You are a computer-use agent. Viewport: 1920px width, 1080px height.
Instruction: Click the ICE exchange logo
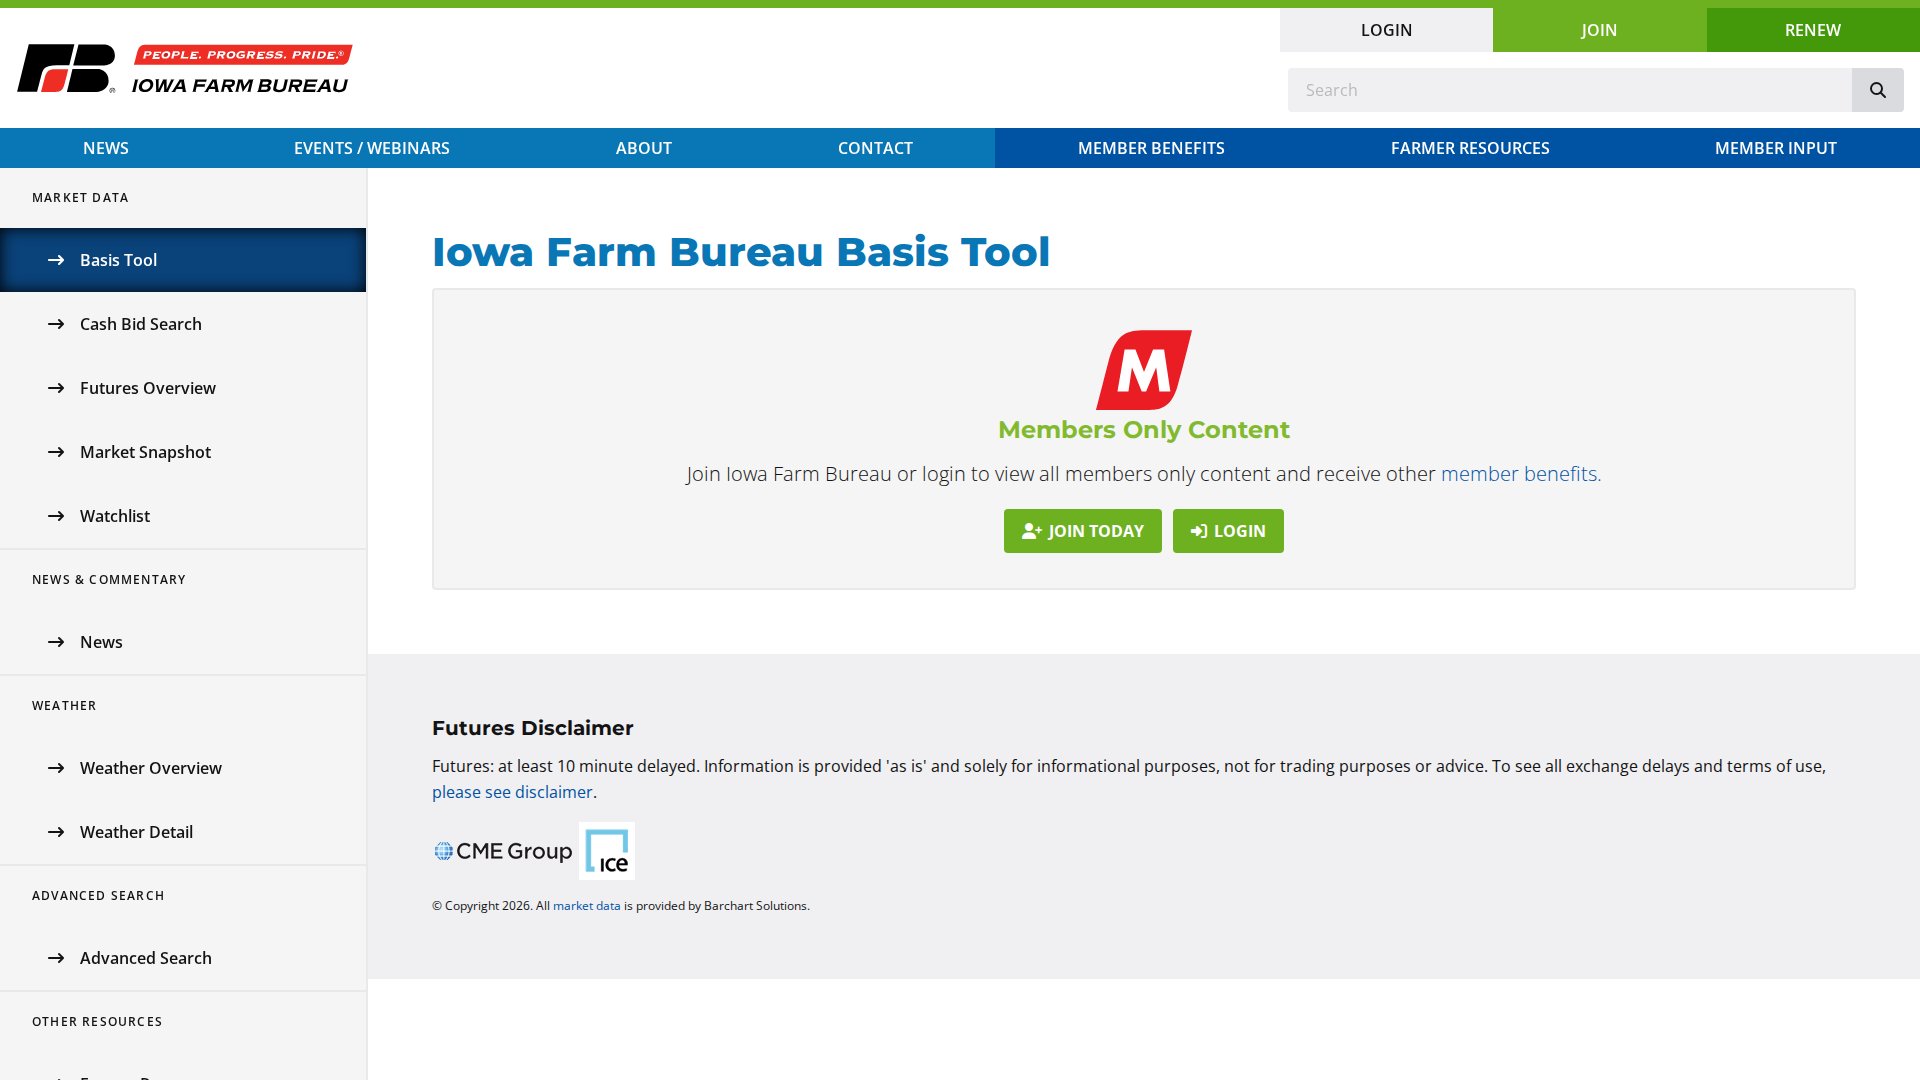coord(608,851)
